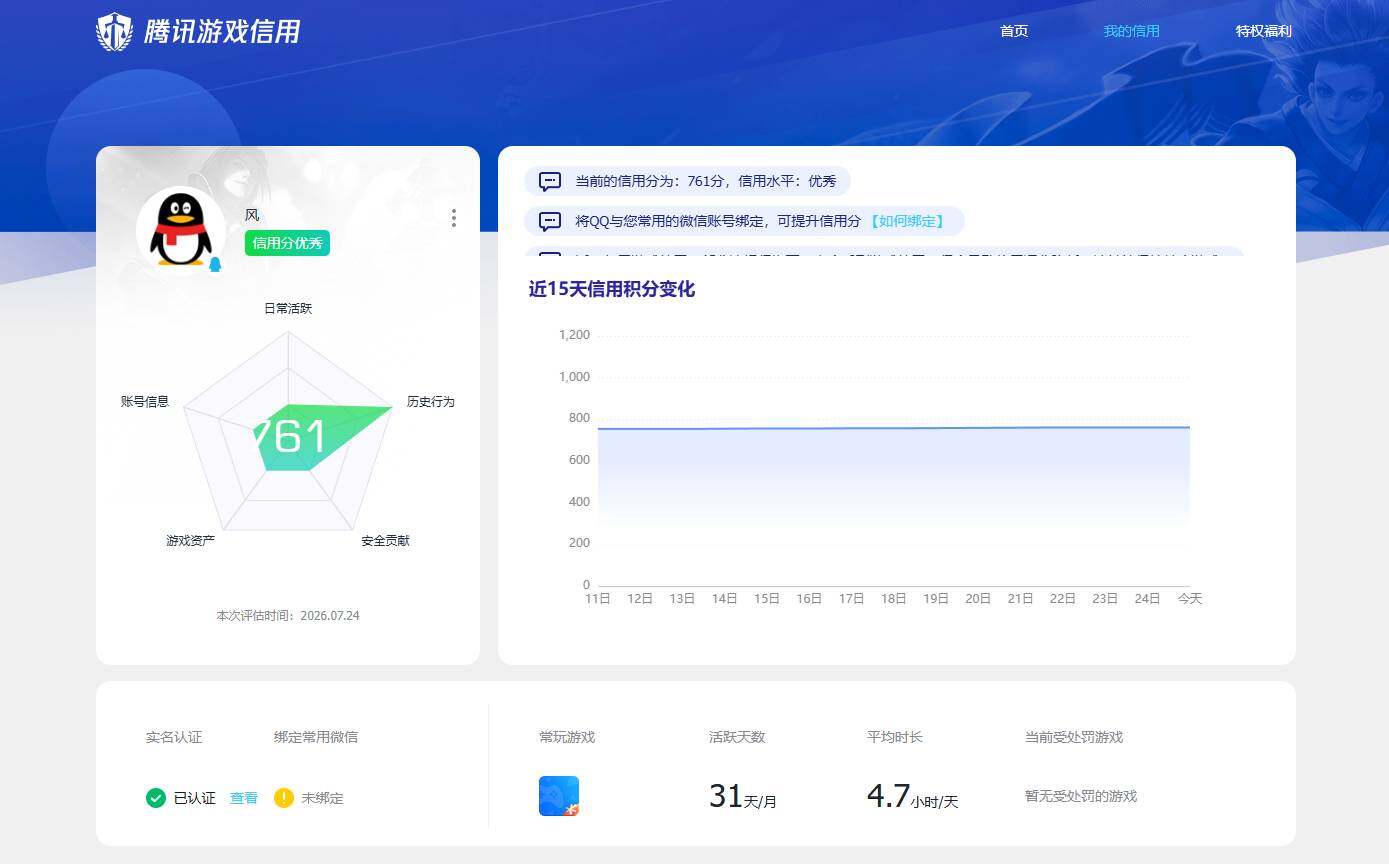Click the 信用分优秀 green badge
1389x864 pixels.
click(287, 243)
